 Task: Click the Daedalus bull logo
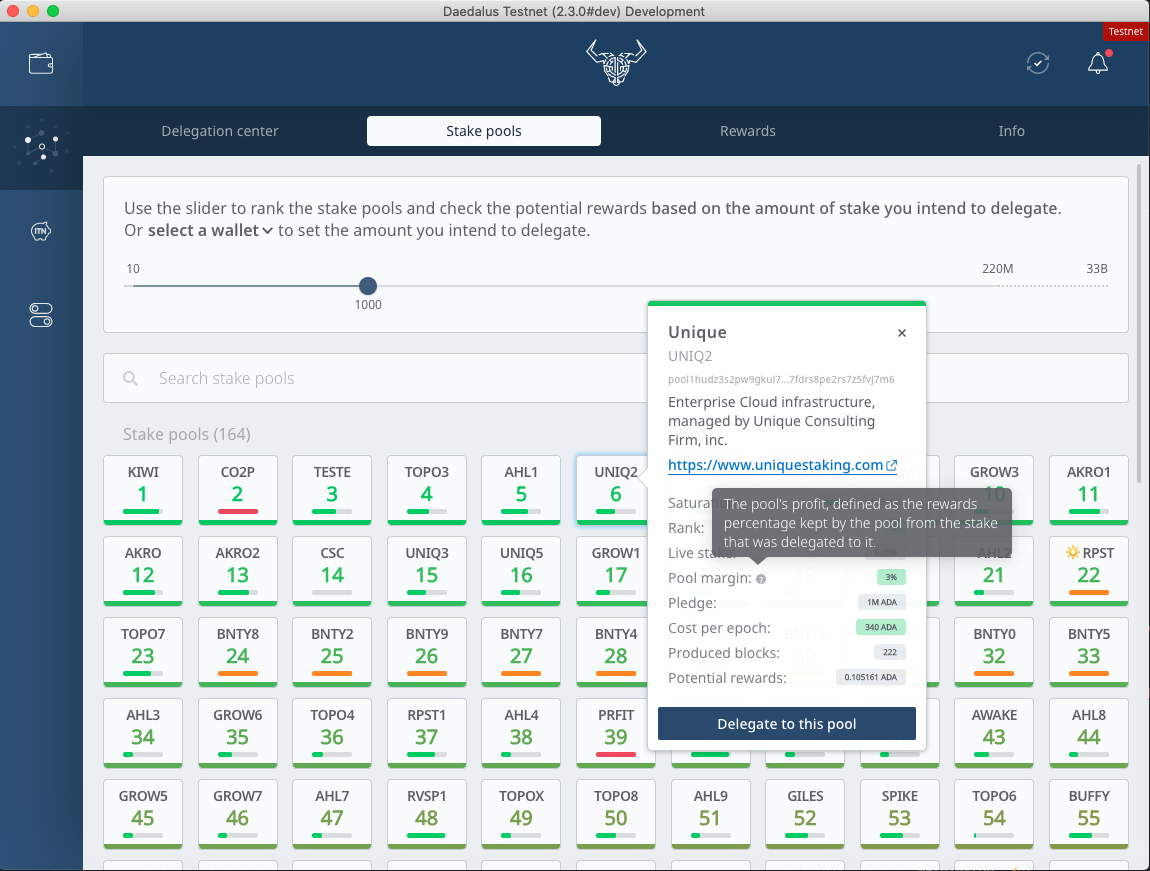point(616,63)
